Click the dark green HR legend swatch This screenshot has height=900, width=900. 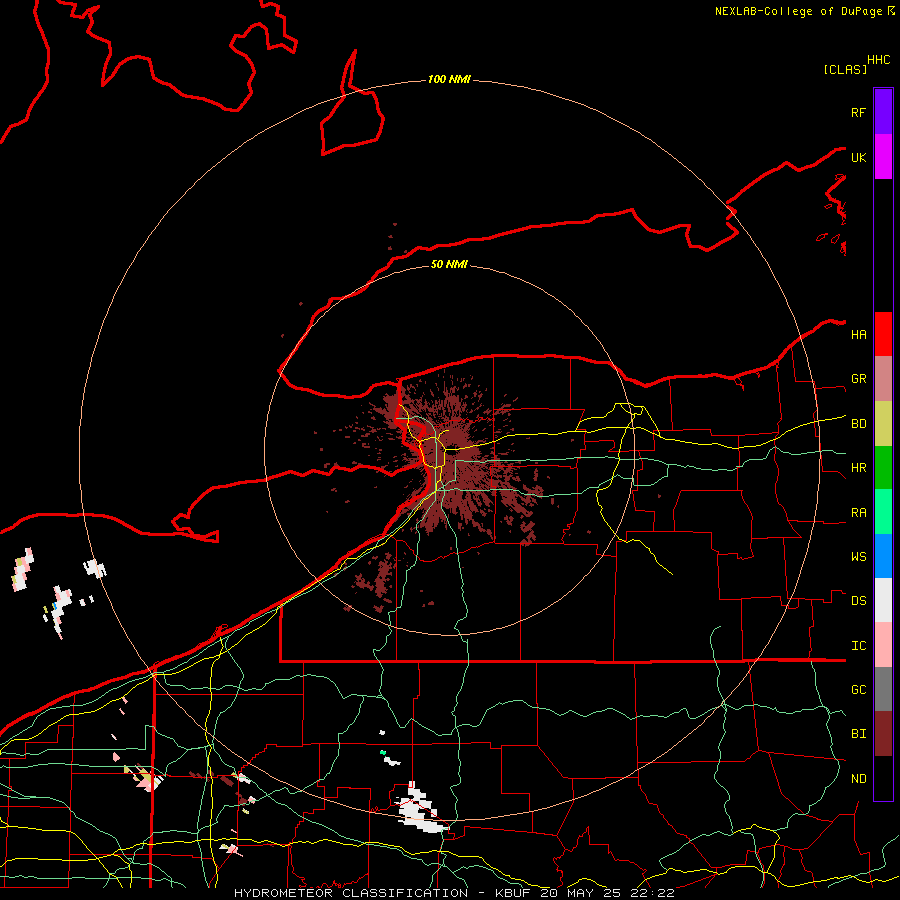[883, 468]
